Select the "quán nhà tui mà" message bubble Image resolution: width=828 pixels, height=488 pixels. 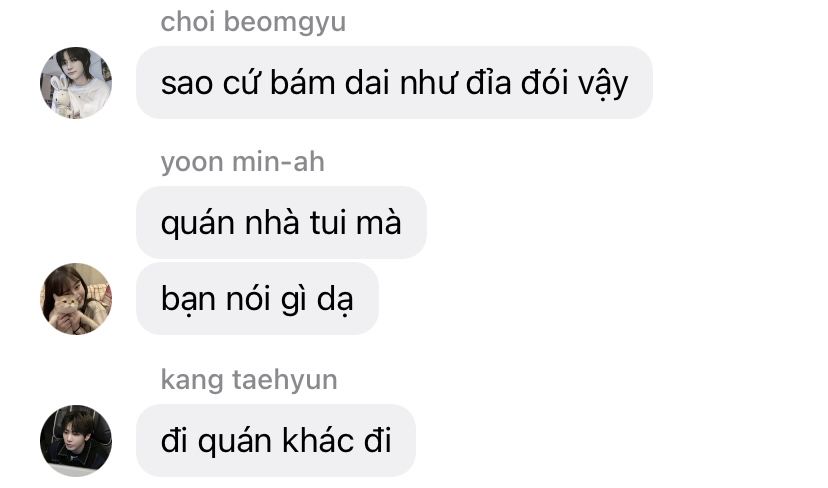point(281,222)
